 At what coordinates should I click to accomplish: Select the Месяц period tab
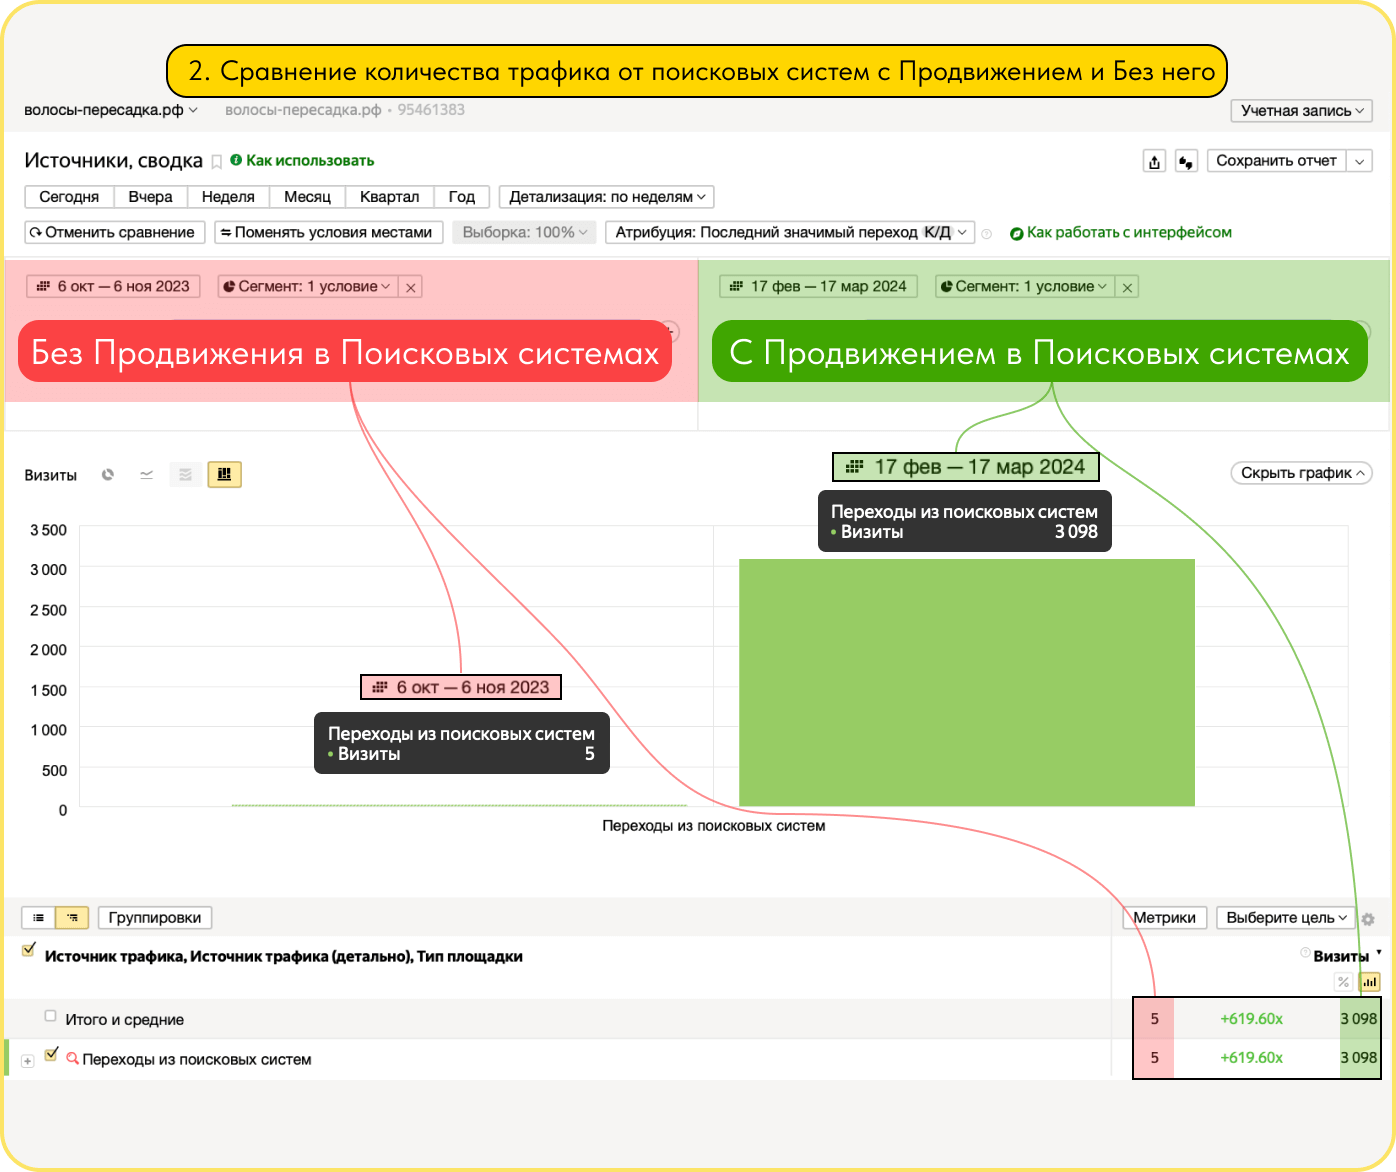pos(307,197)
